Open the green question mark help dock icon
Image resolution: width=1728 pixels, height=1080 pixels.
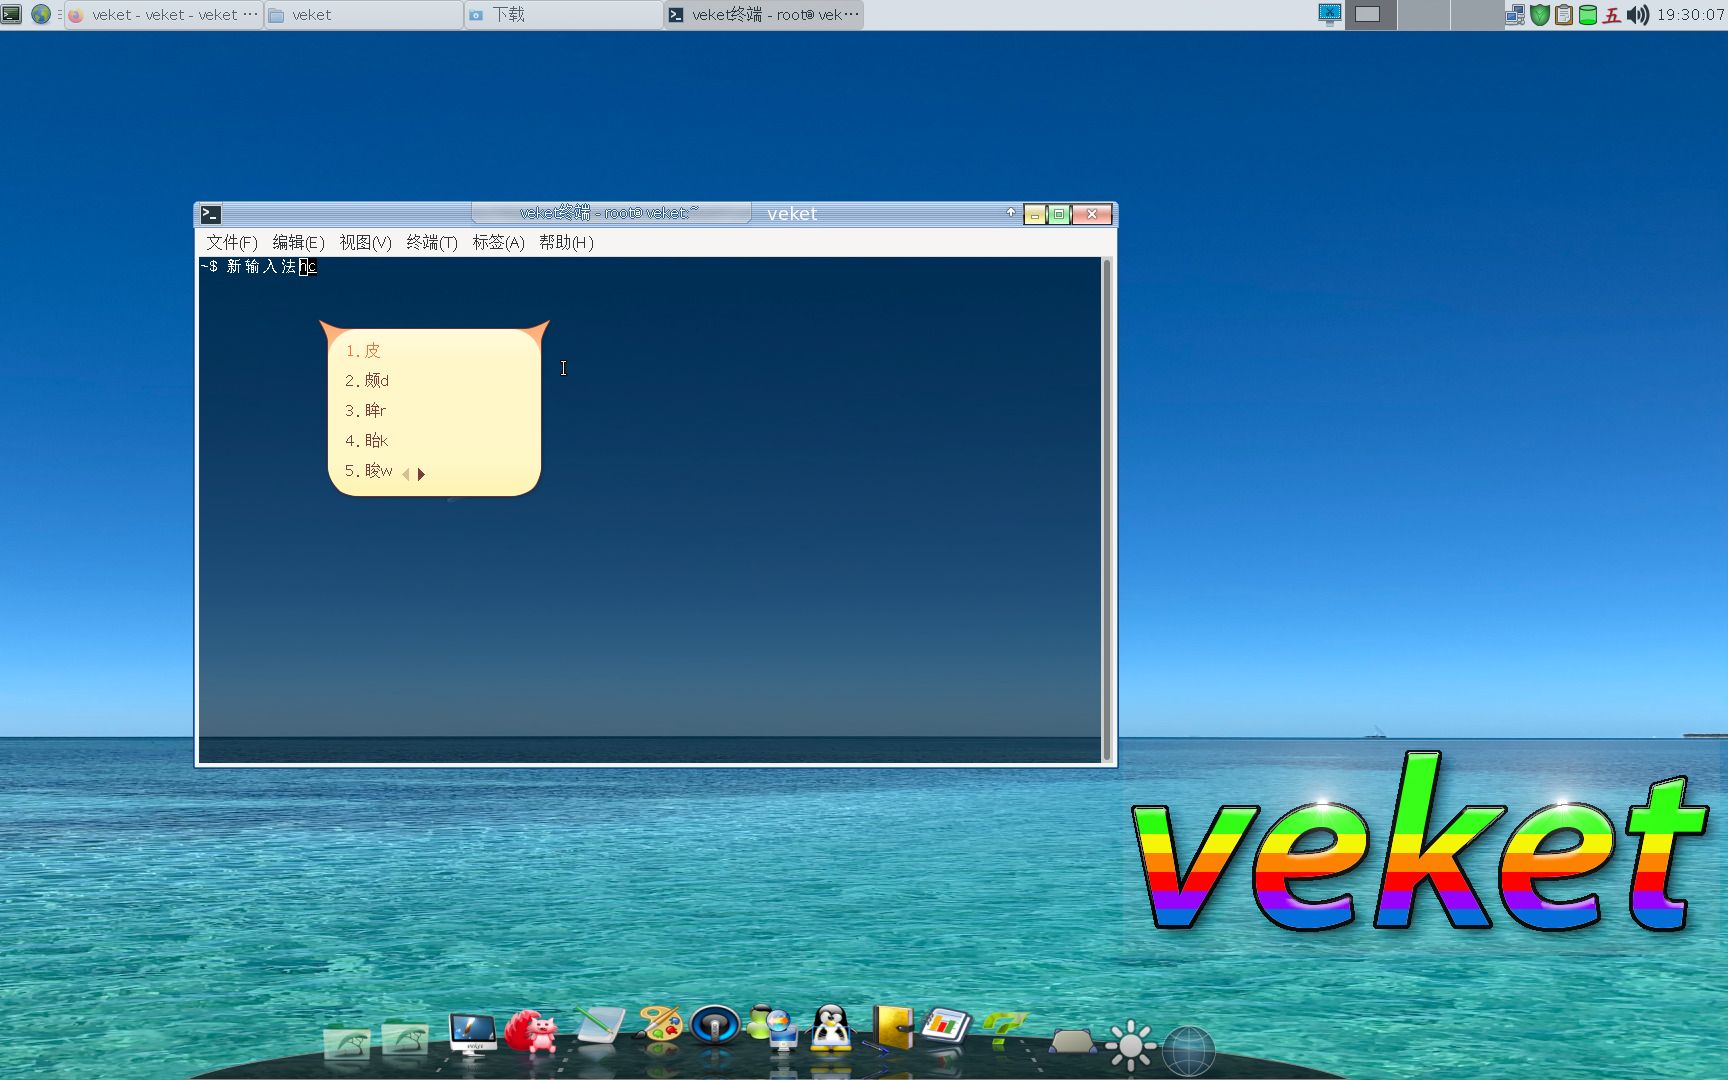pyautogui.click(x=1005, y=1030)
